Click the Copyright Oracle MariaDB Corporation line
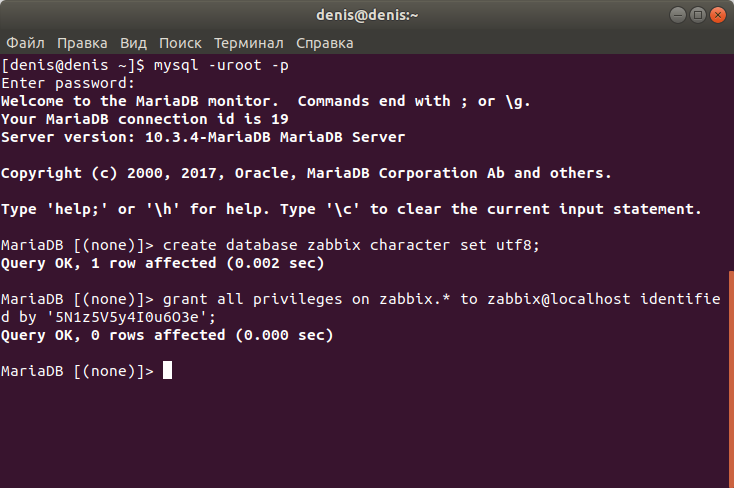Viewport: 734px width, 488px height. (x=306, y=173)
